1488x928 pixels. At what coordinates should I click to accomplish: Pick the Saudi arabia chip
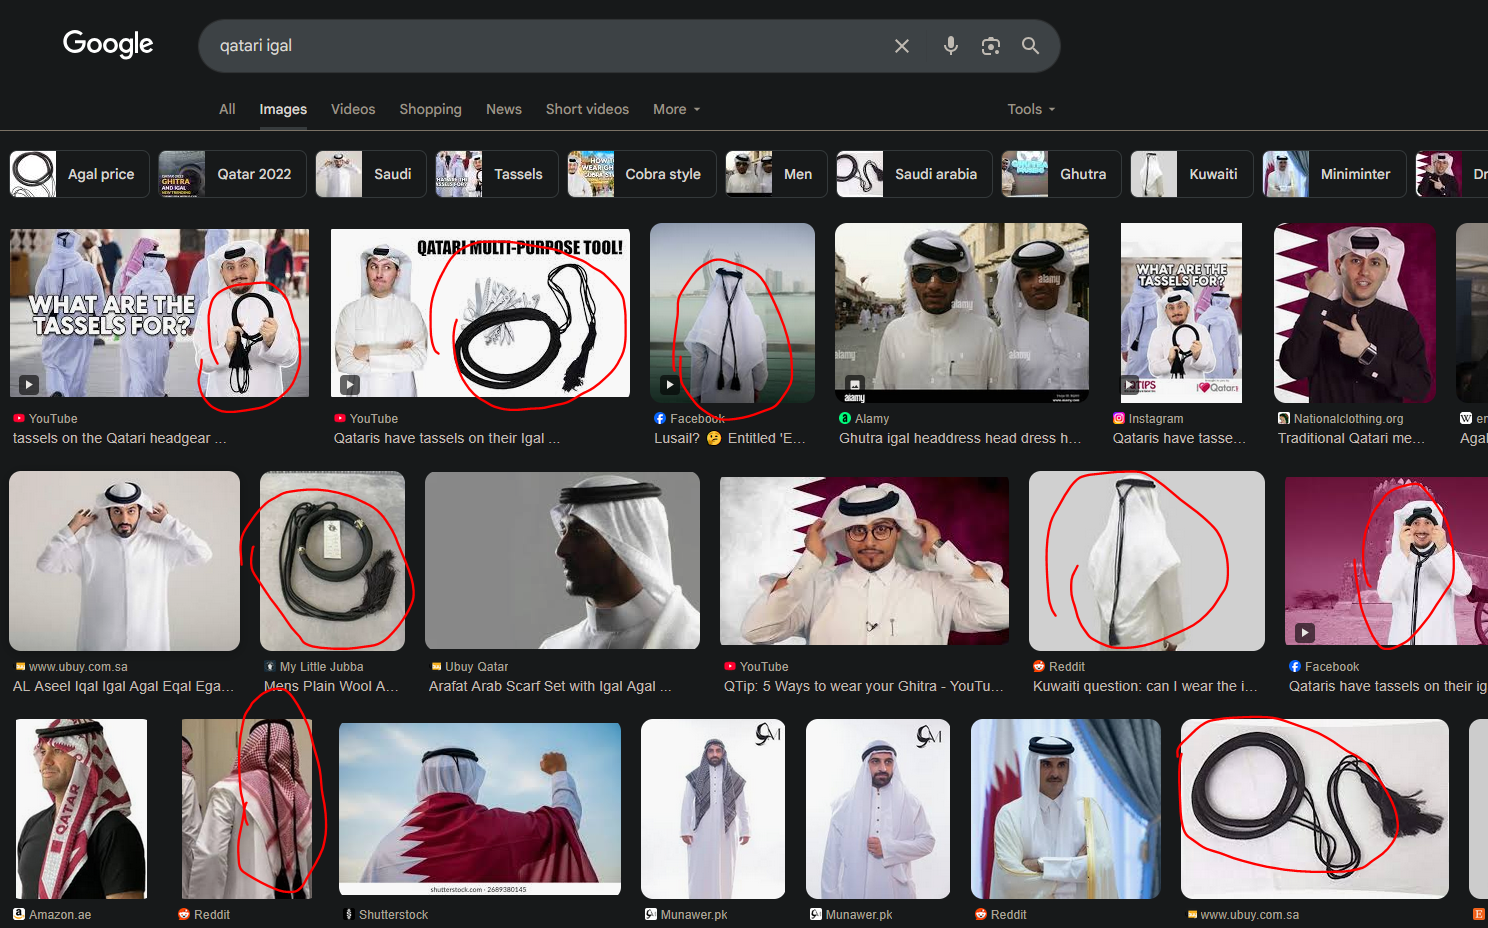tap(914, 174)
